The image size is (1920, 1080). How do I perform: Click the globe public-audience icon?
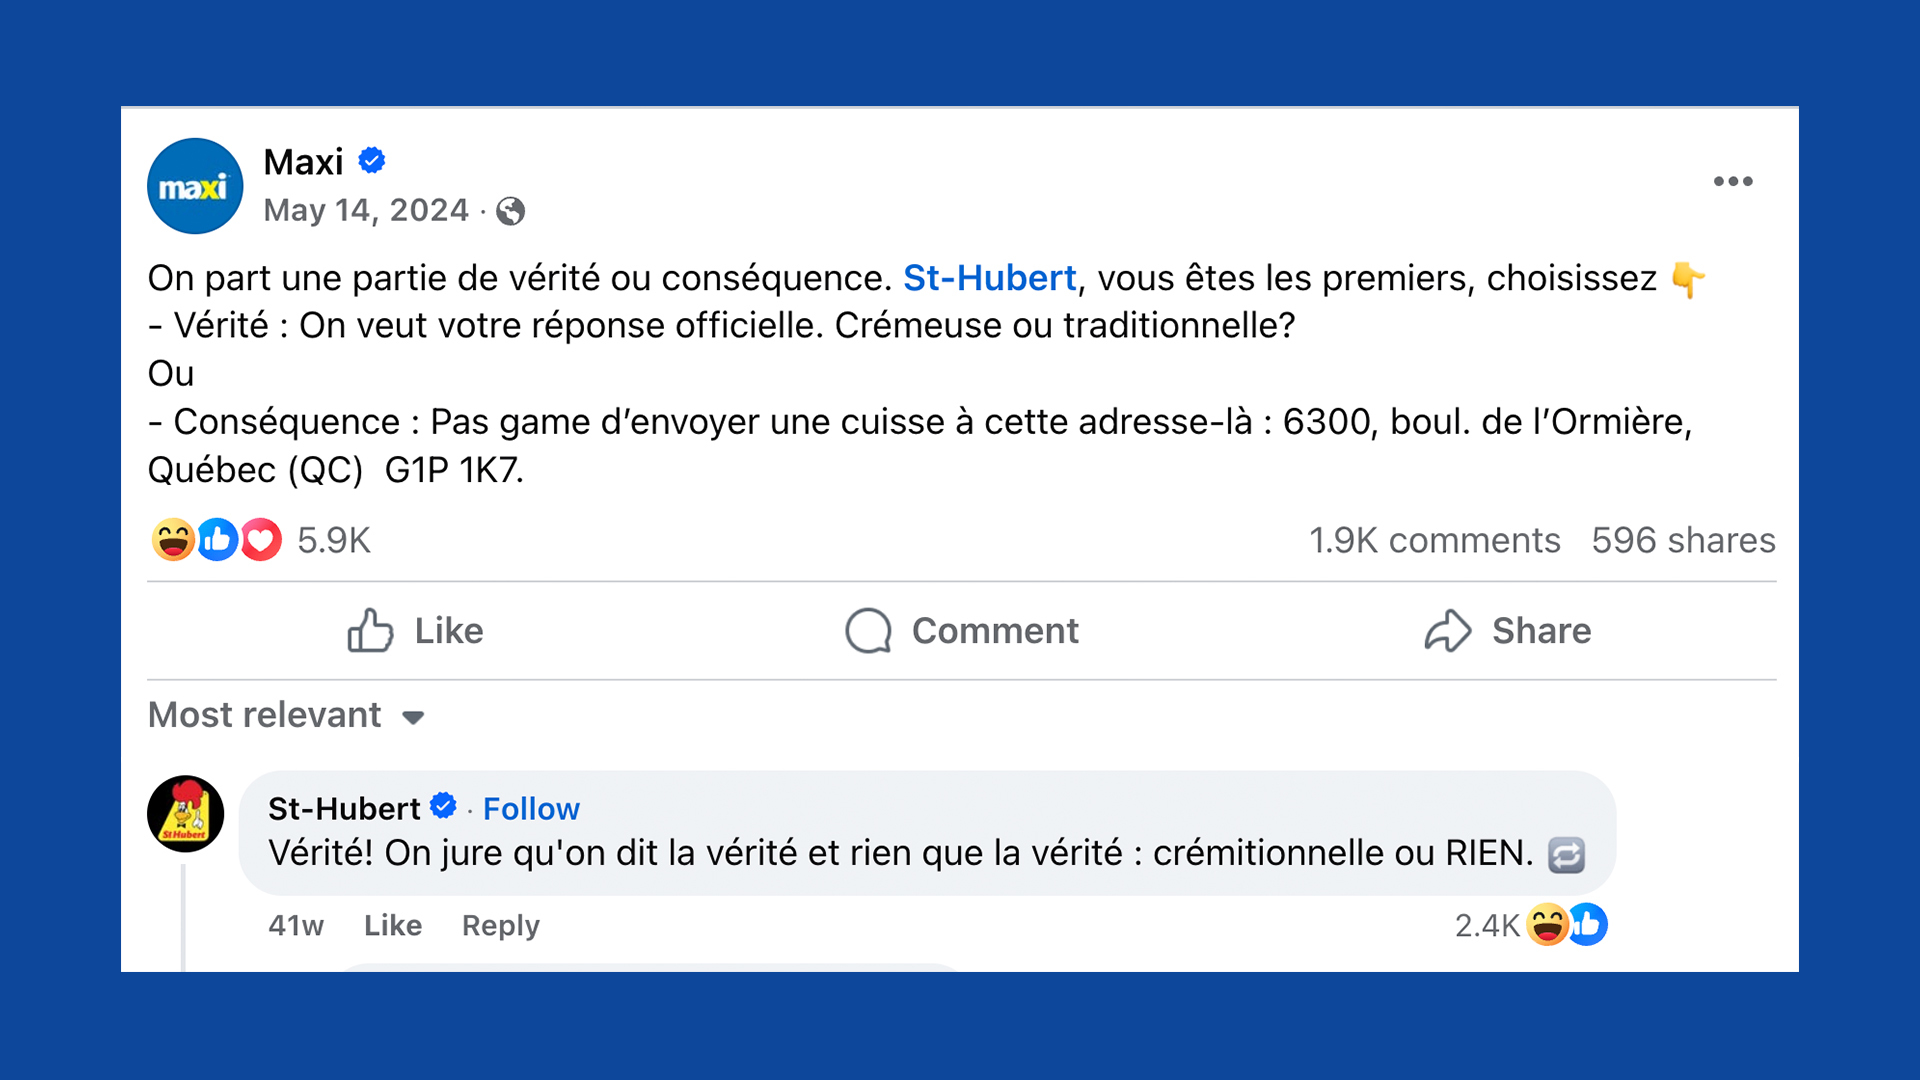pos(511,211)
